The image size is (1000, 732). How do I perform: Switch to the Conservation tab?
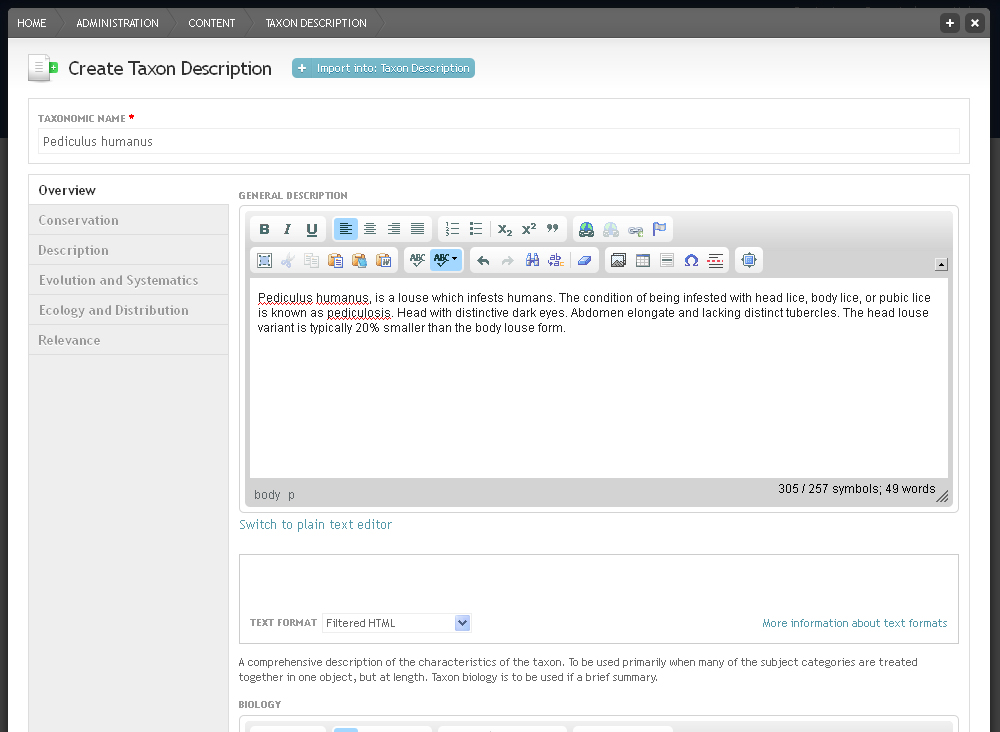pos(128,220)
